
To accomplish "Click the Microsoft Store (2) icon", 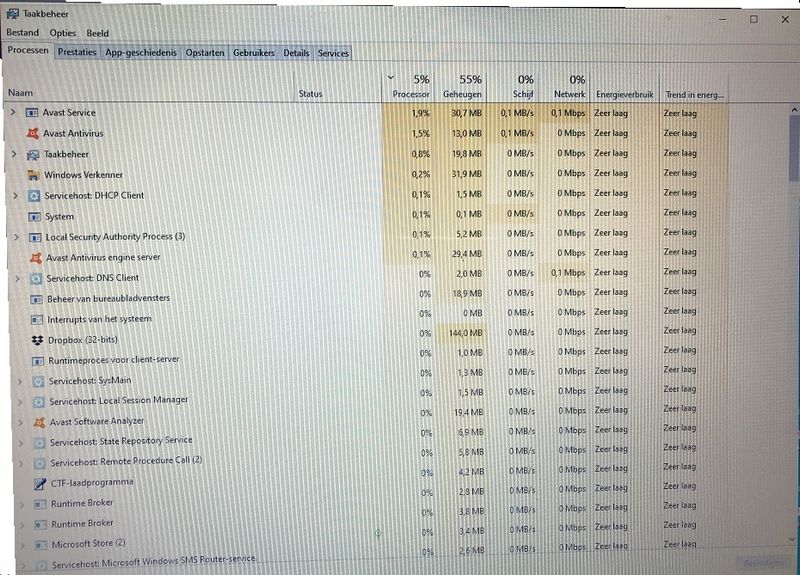I will coord(41,545).
